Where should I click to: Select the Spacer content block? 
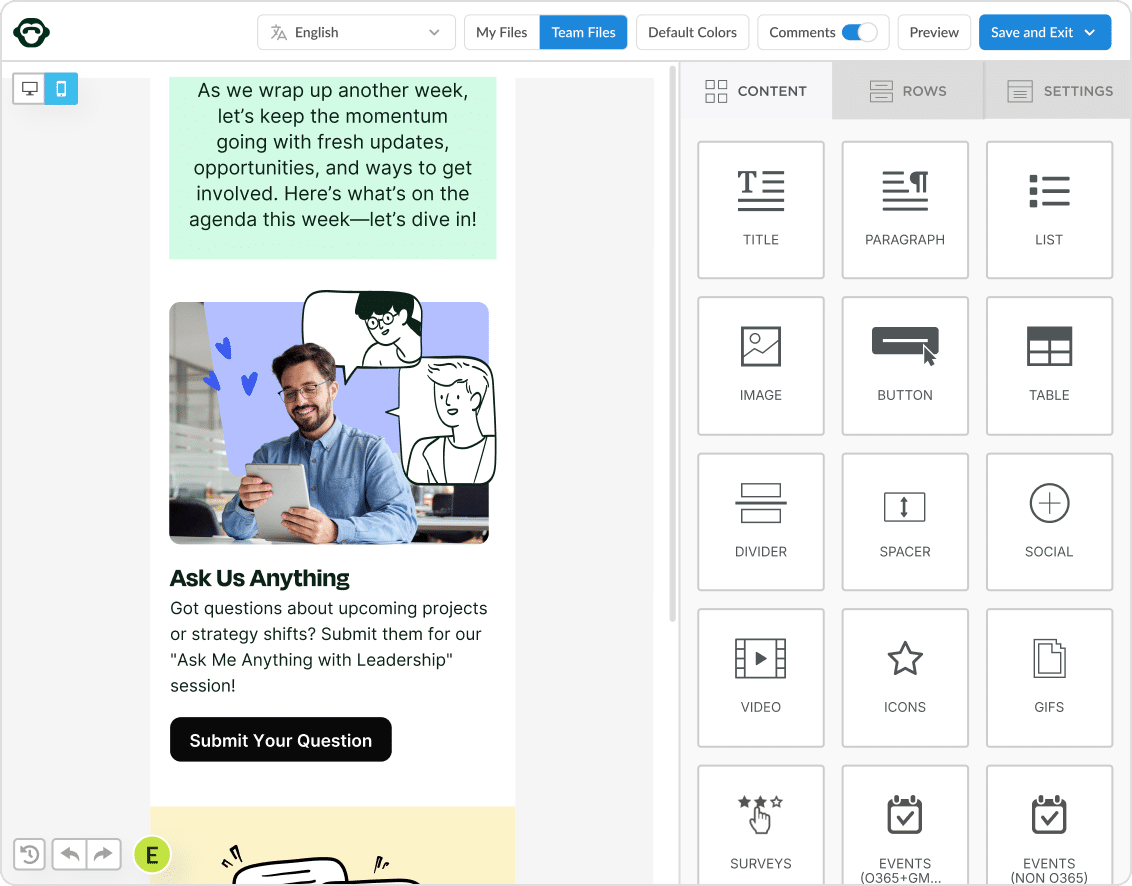coord(904,521)
